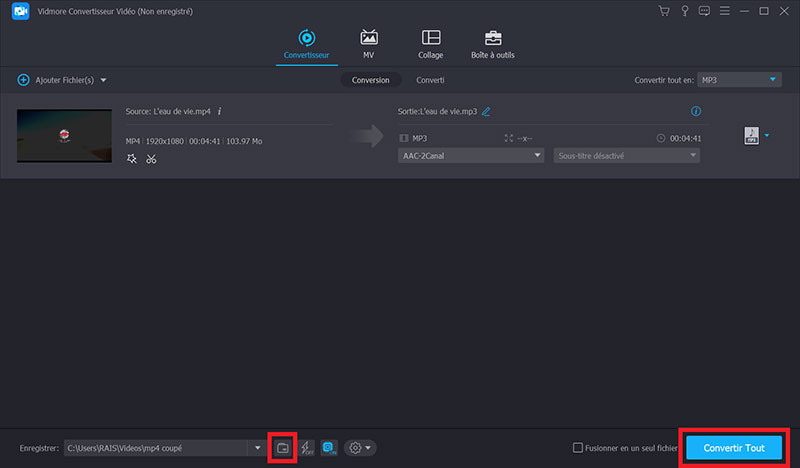Open the 'Sous-titre désactivé' subtitle dropdown

626,155
